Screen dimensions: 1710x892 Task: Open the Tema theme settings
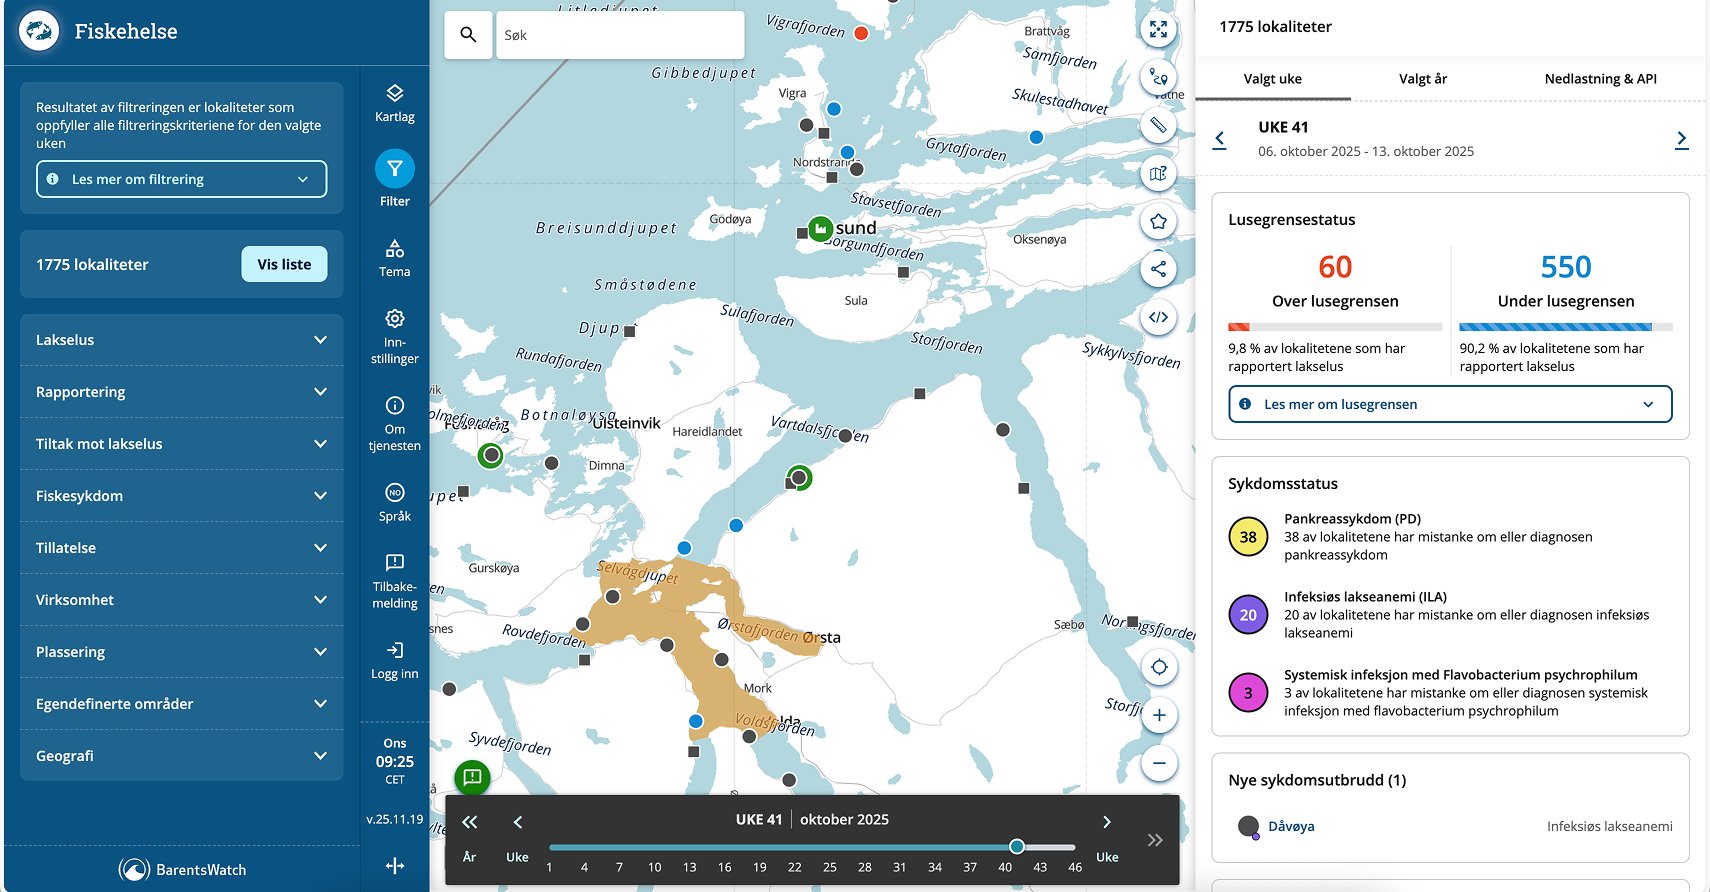394,258
